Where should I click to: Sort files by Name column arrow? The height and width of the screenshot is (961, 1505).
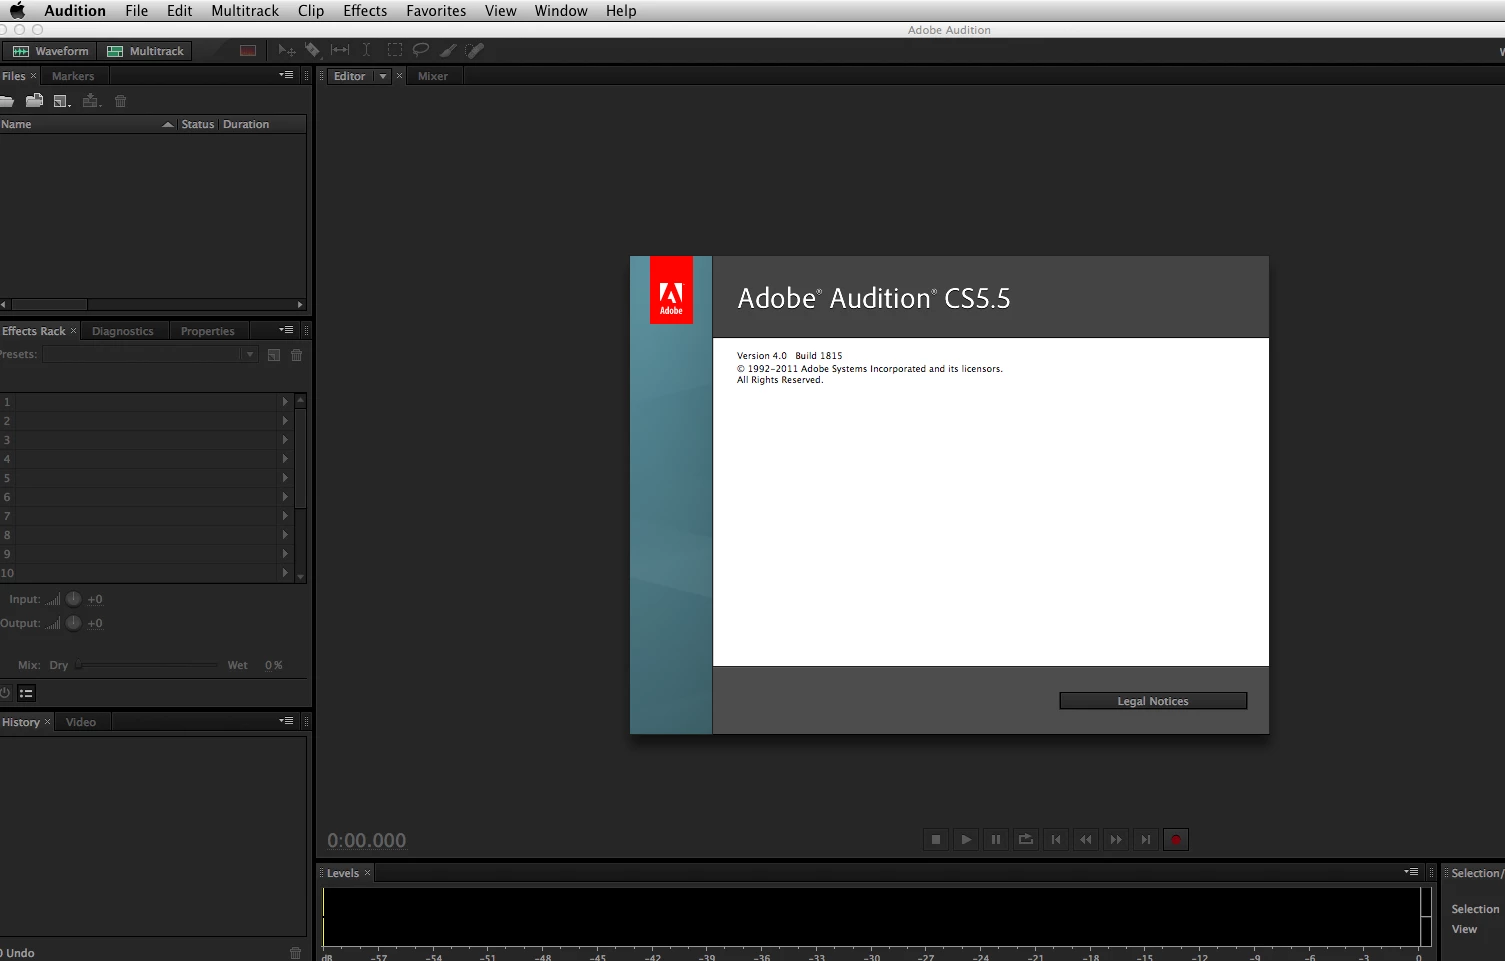click(168, 124)
